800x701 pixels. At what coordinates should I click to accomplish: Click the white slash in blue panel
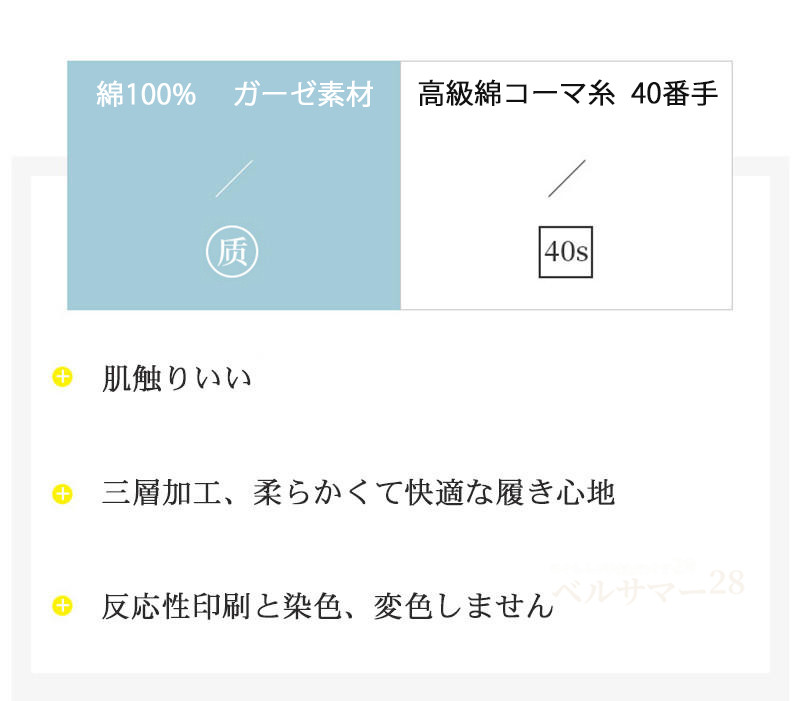[234, 178]
